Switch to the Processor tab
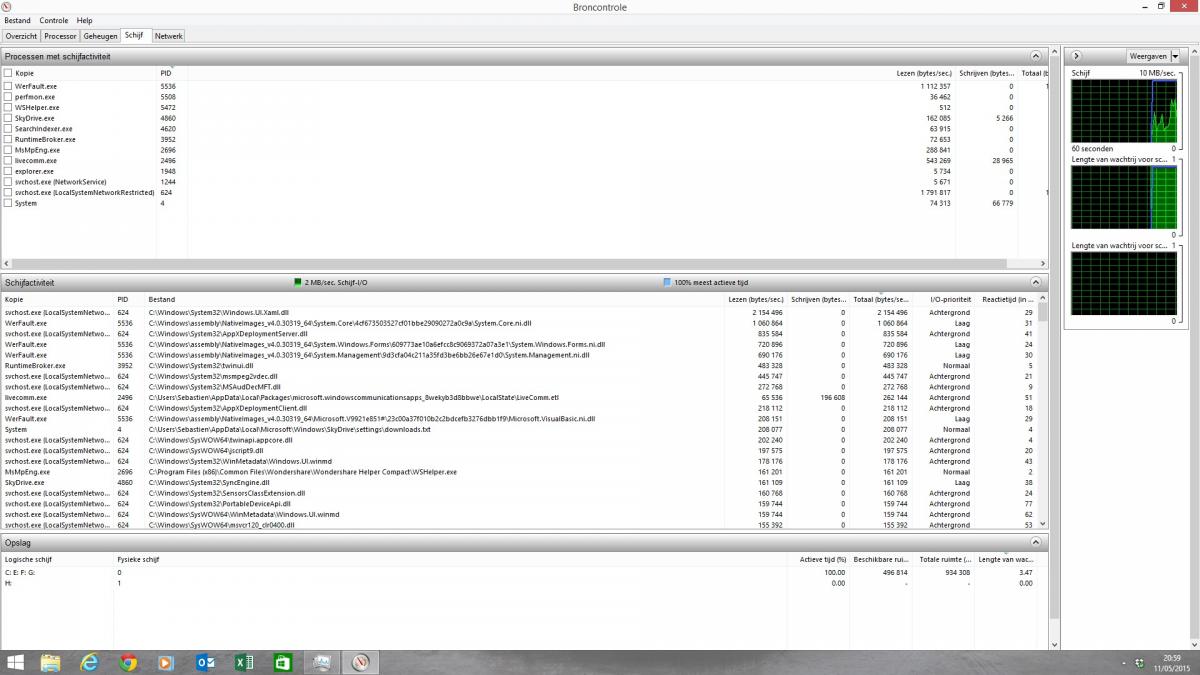Viewport: 1200px width, 675px height. [60, 36]
